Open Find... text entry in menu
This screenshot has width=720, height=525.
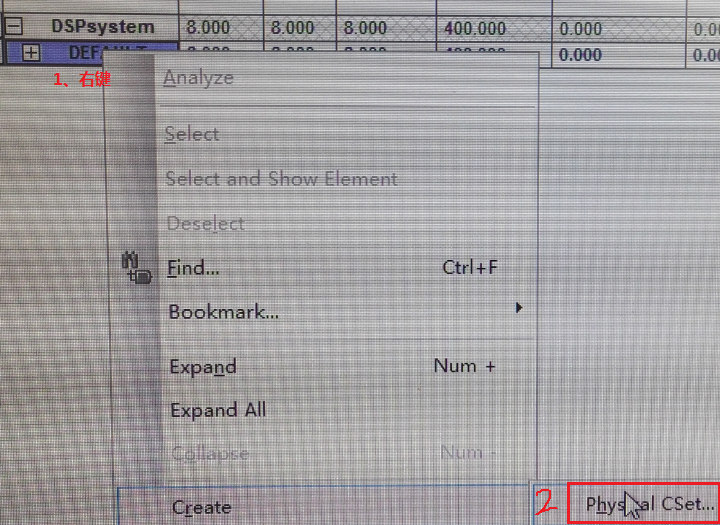(x=194, y=268)
